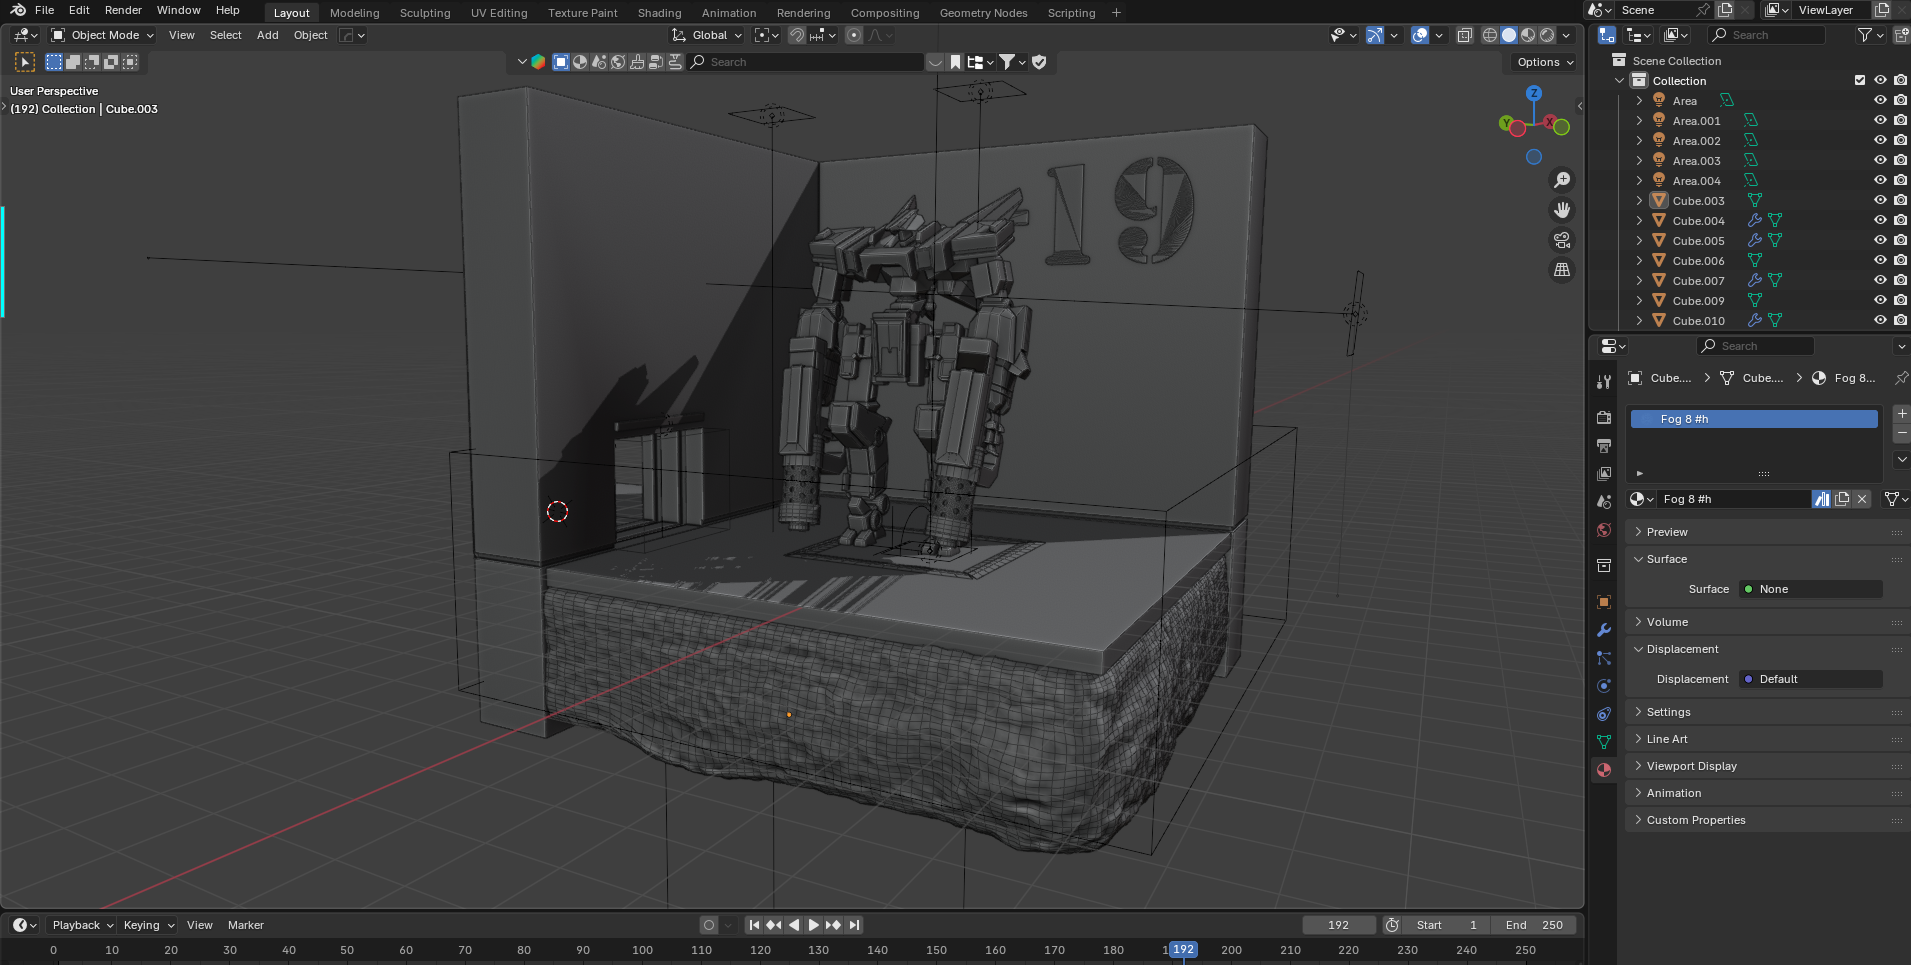This screenshot has height=965, width=1911.
Task: Open the Modifiers properties tab wrench icon
Action: tap(1604, 630)
